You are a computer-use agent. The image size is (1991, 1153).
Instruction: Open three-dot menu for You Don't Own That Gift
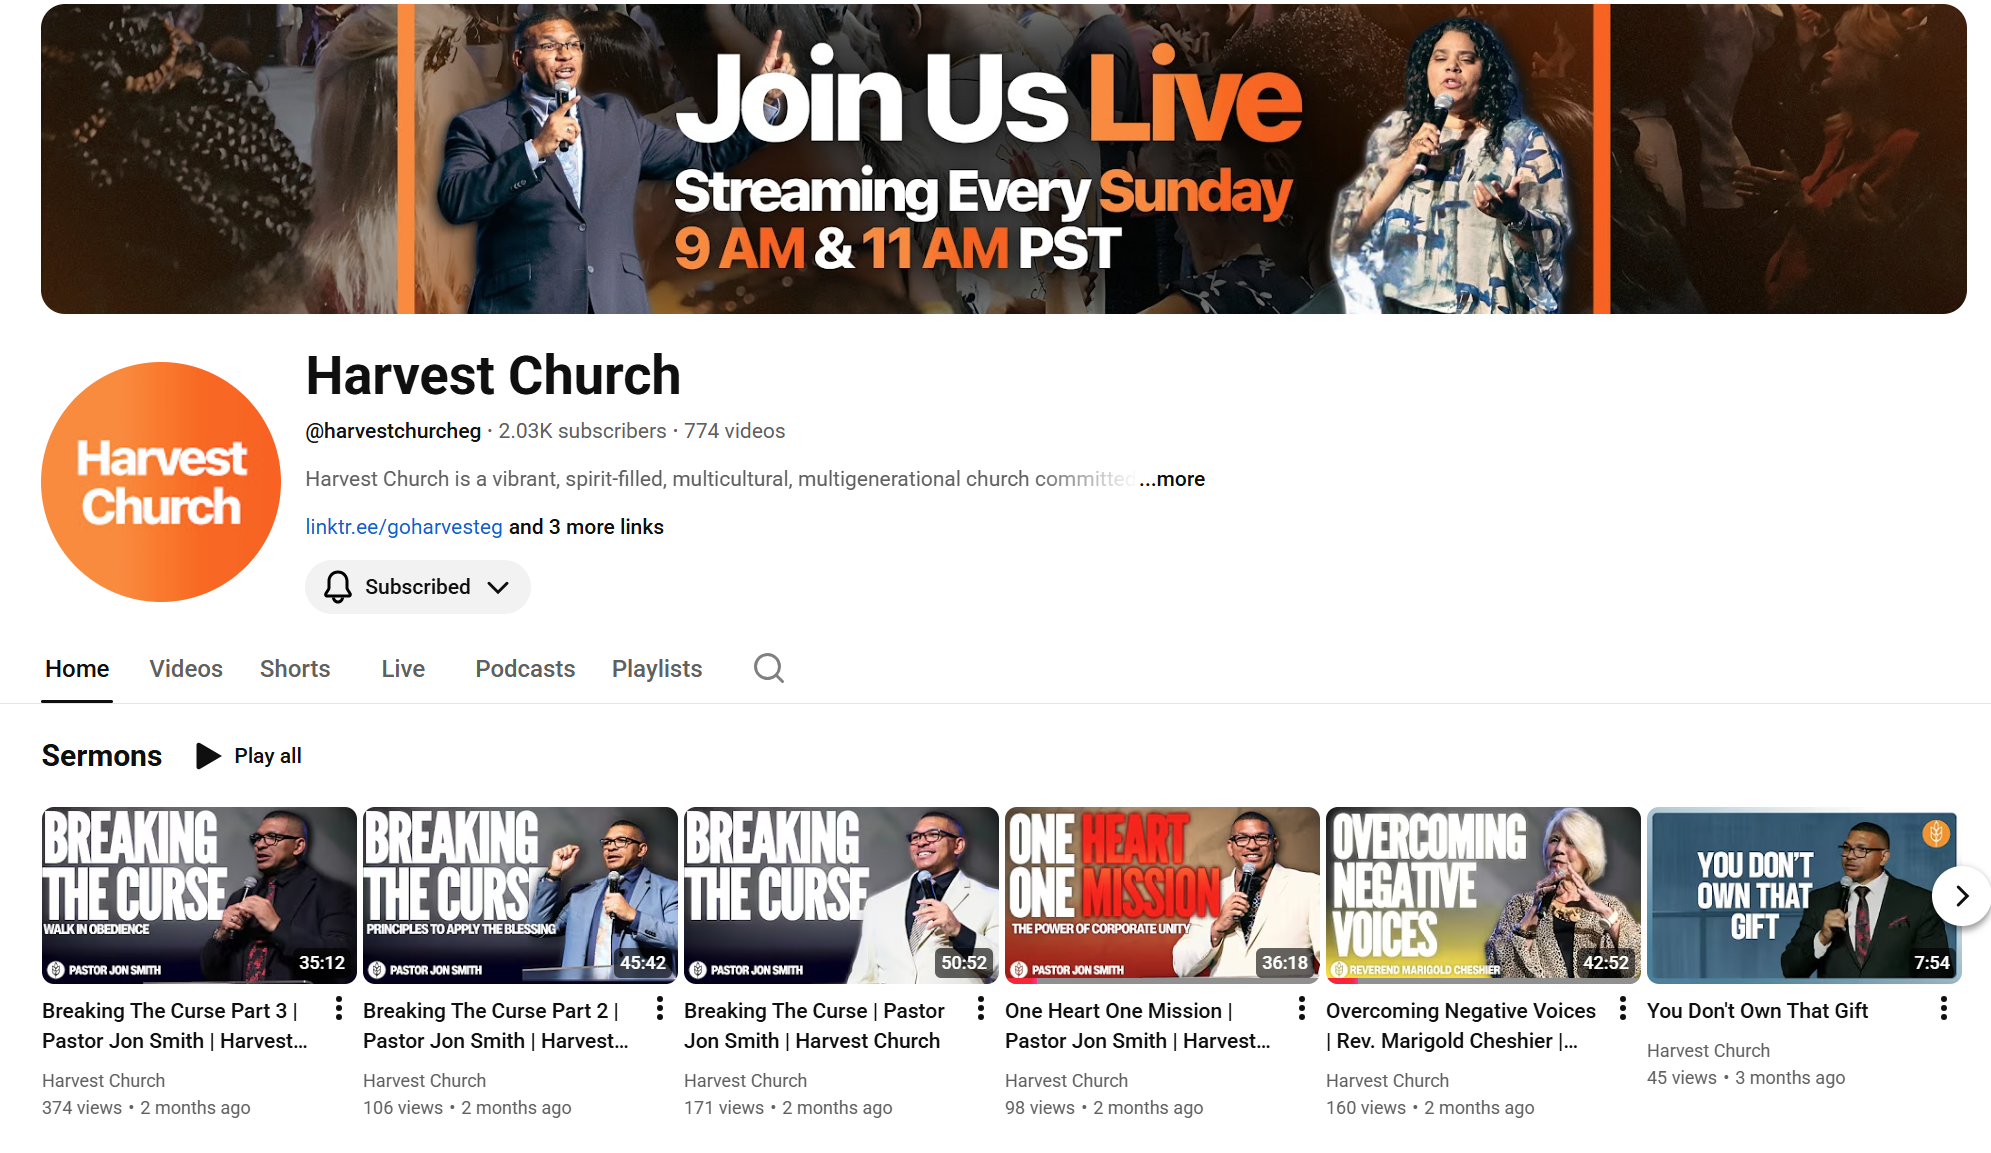click(x=1943, y=1009)
